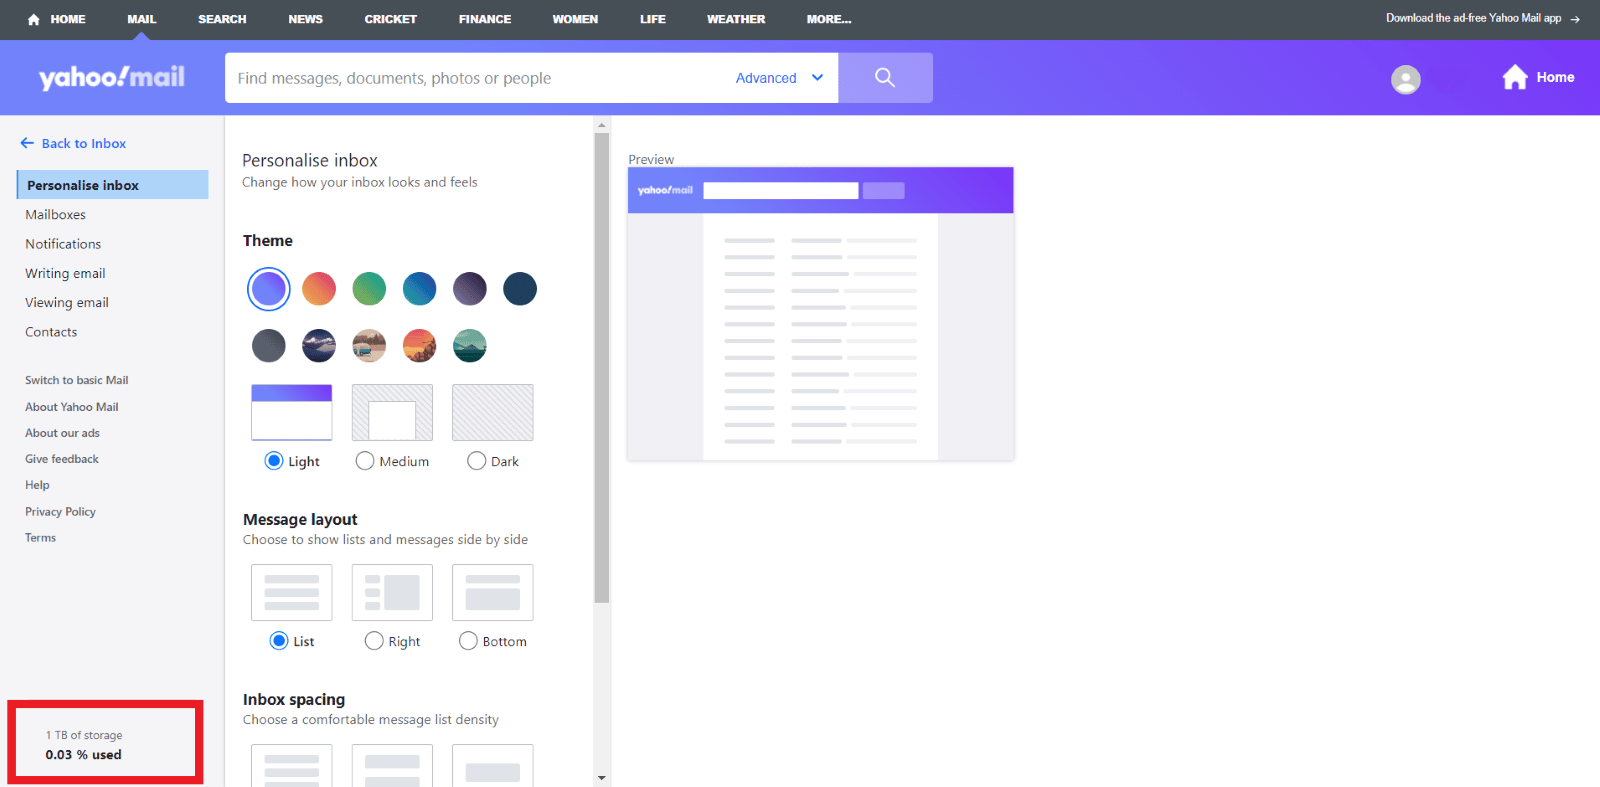Open About our ads link
This screenshot has width=1600, height=787.
62,433
